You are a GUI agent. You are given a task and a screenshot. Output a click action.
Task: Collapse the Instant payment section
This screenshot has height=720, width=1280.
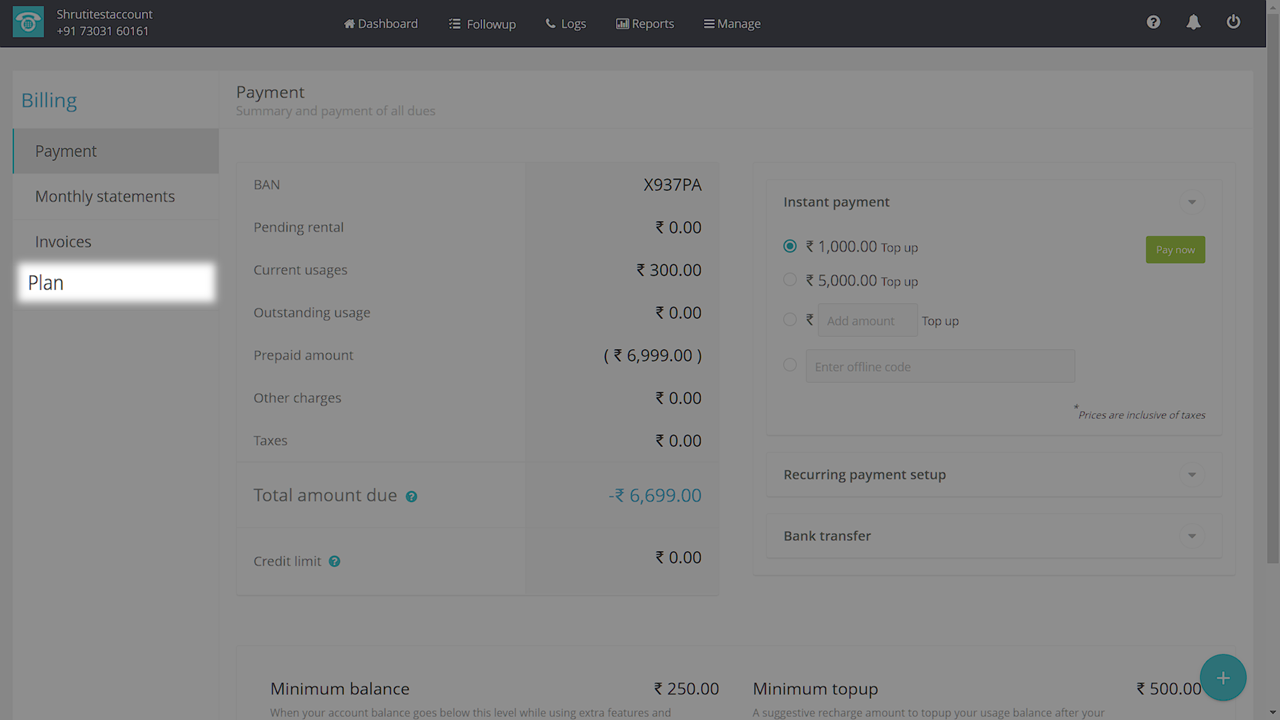1191,202
